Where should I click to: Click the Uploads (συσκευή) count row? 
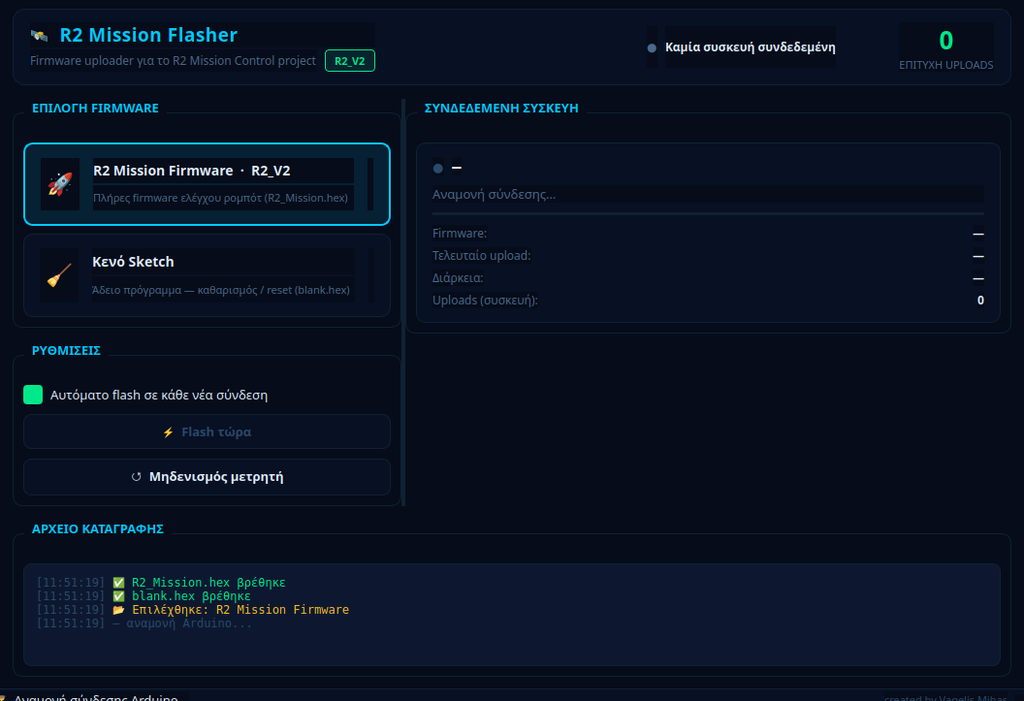pyautogui.click(x=708, y=301)
